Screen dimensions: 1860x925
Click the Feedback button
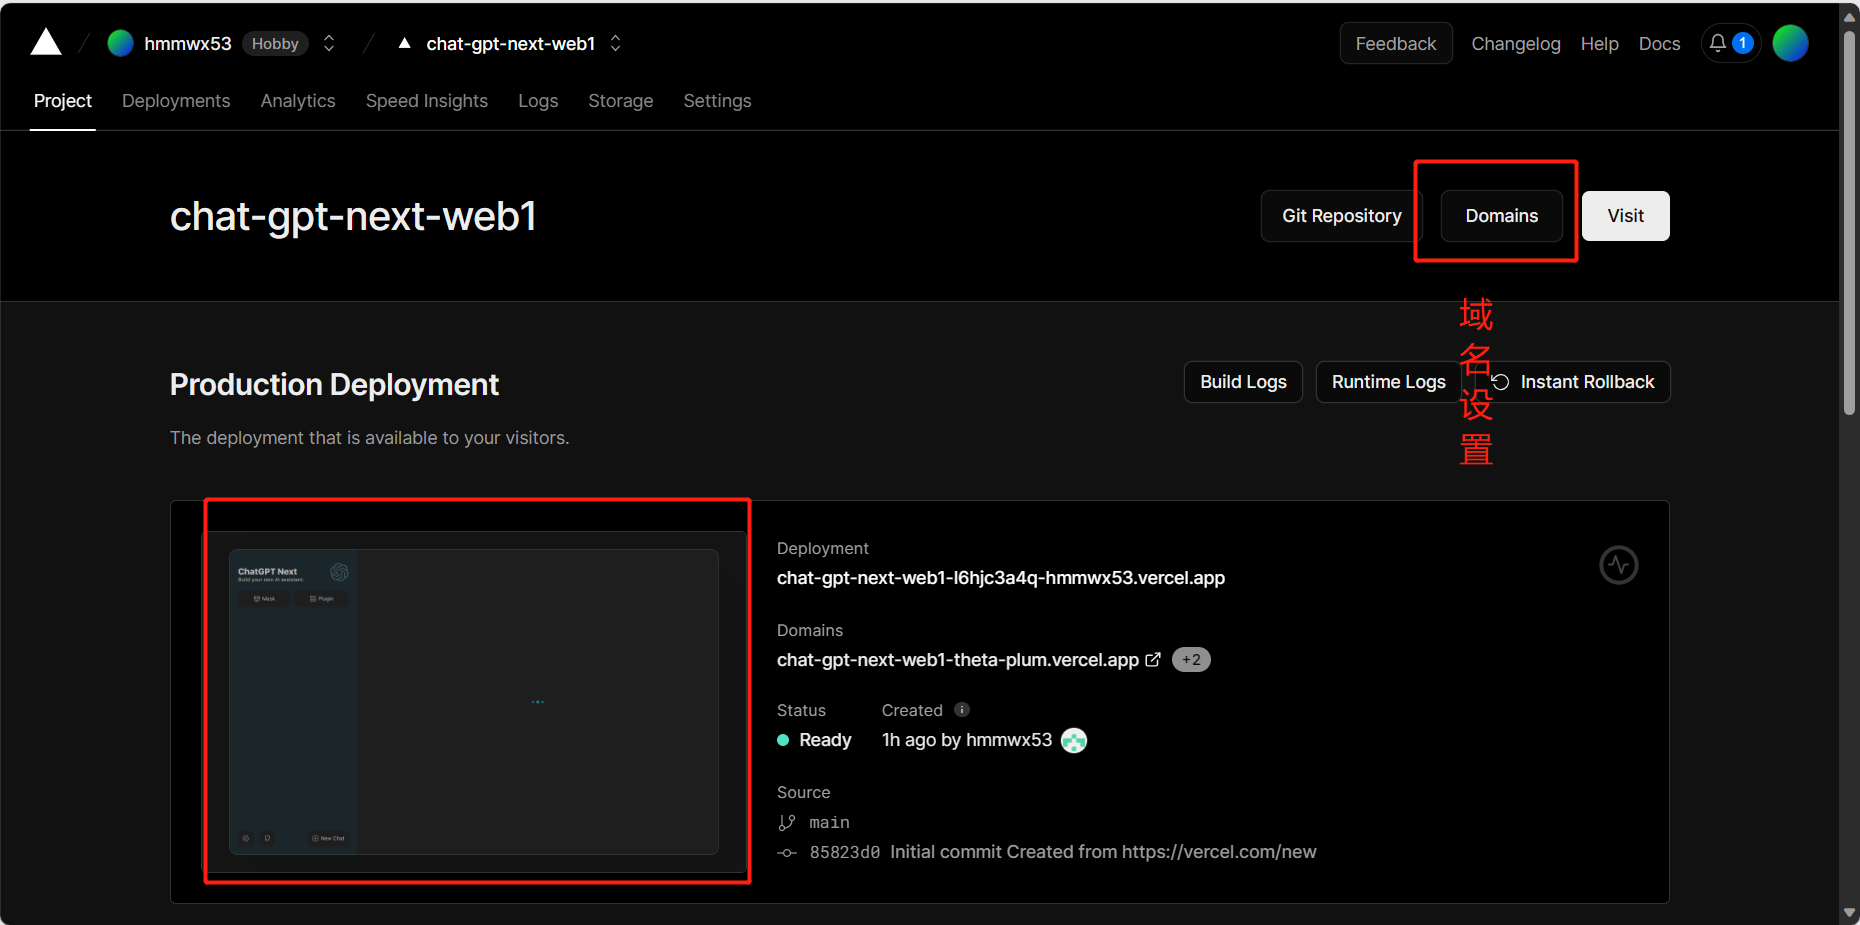point(1396,43)
